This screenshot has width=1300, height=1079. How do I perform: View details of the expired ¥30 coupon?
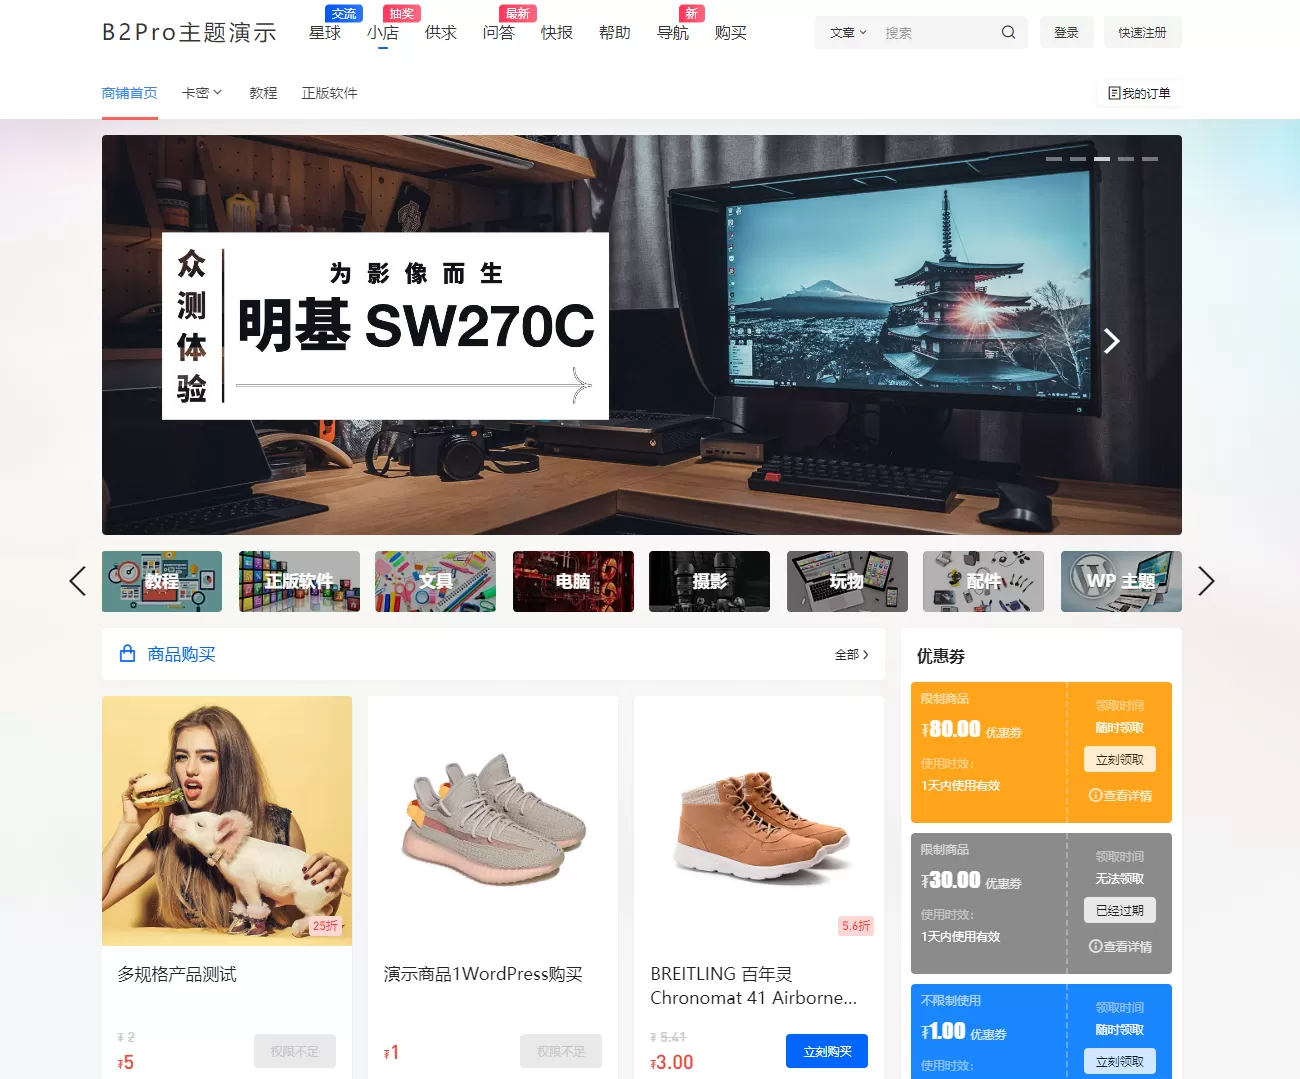coord(1120,947)
